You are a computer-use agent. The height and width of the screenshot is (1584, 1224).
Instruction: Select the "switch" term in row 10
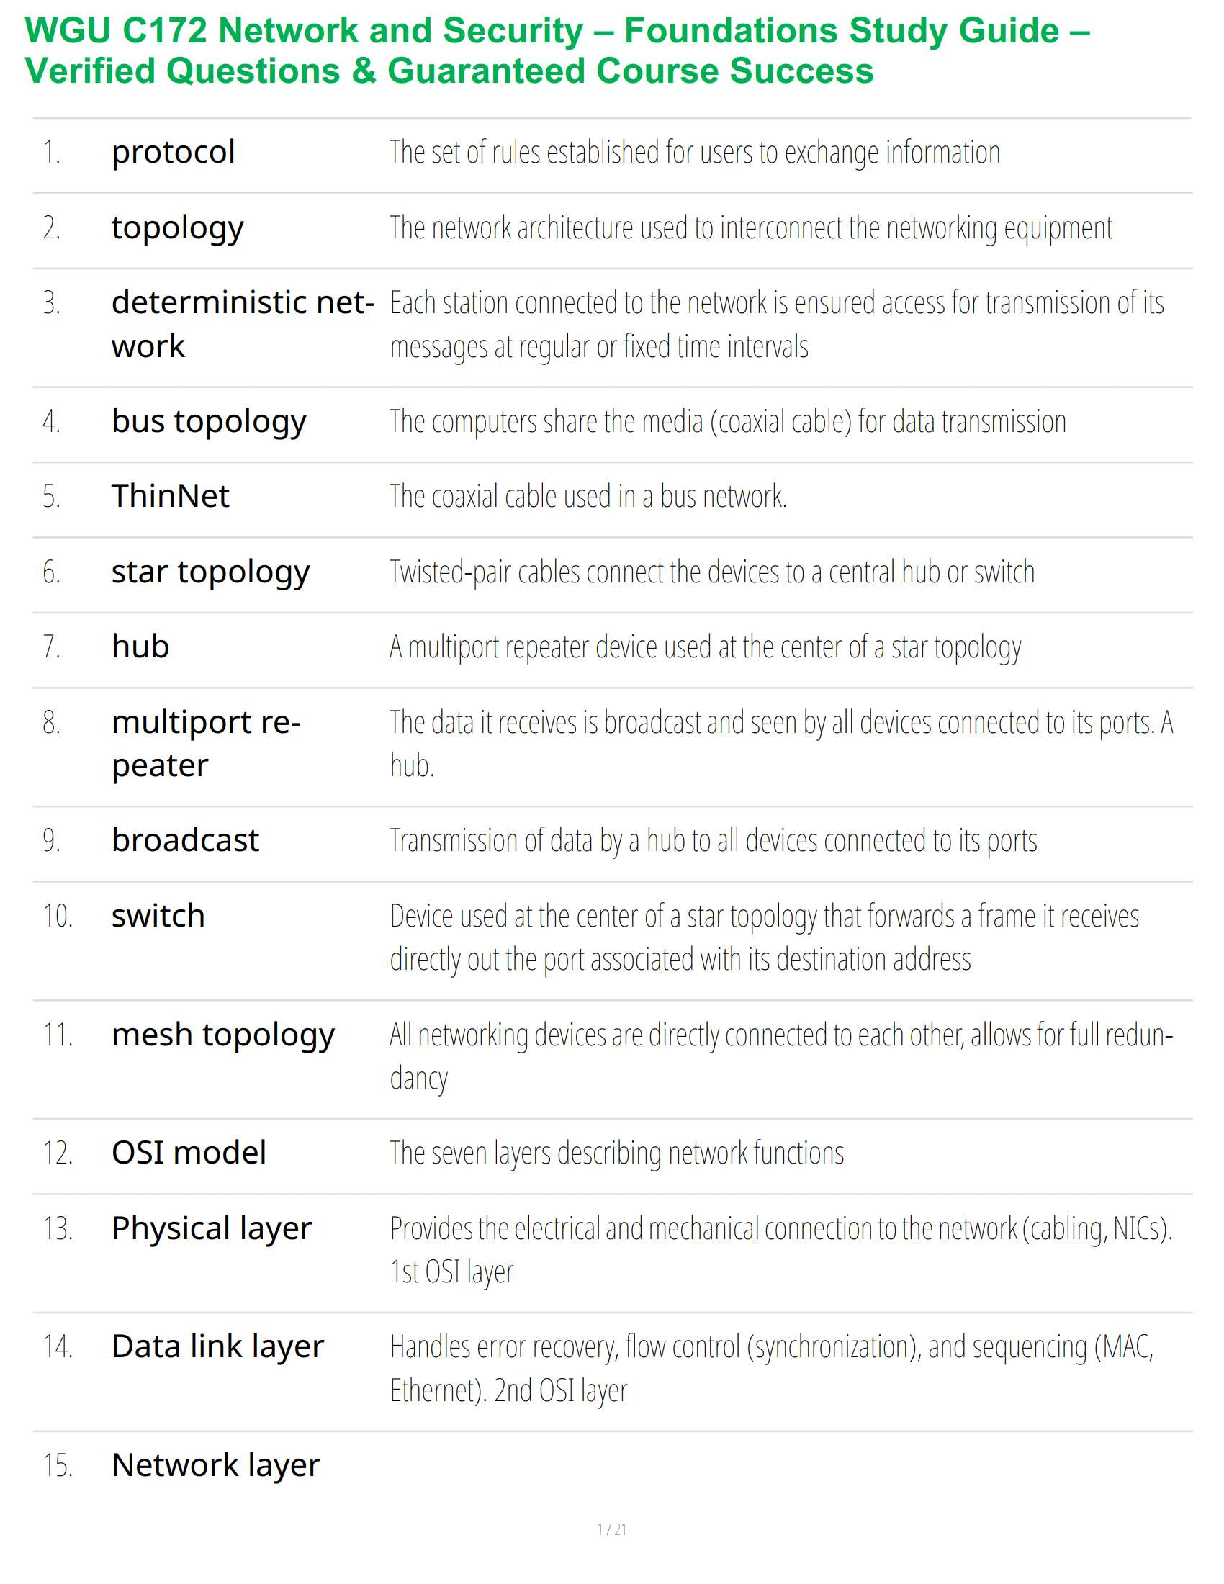pyautogui.click(x=158, y=916)
